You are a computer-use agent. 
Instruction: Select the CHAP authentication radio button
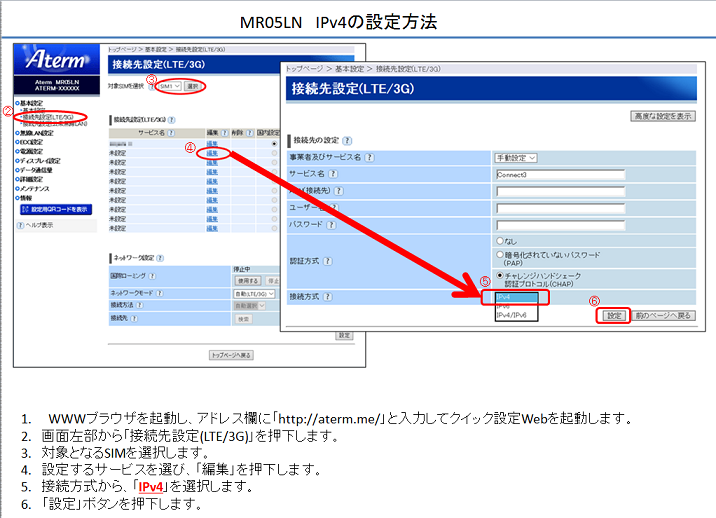click(x=500, y=275)
